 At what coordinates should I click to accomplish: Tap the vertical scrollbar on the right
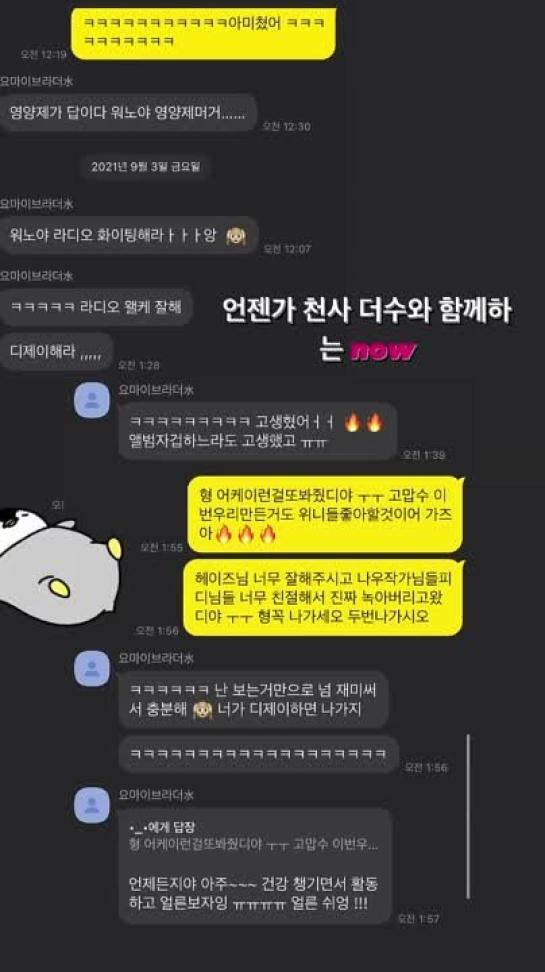click(467, 816)
